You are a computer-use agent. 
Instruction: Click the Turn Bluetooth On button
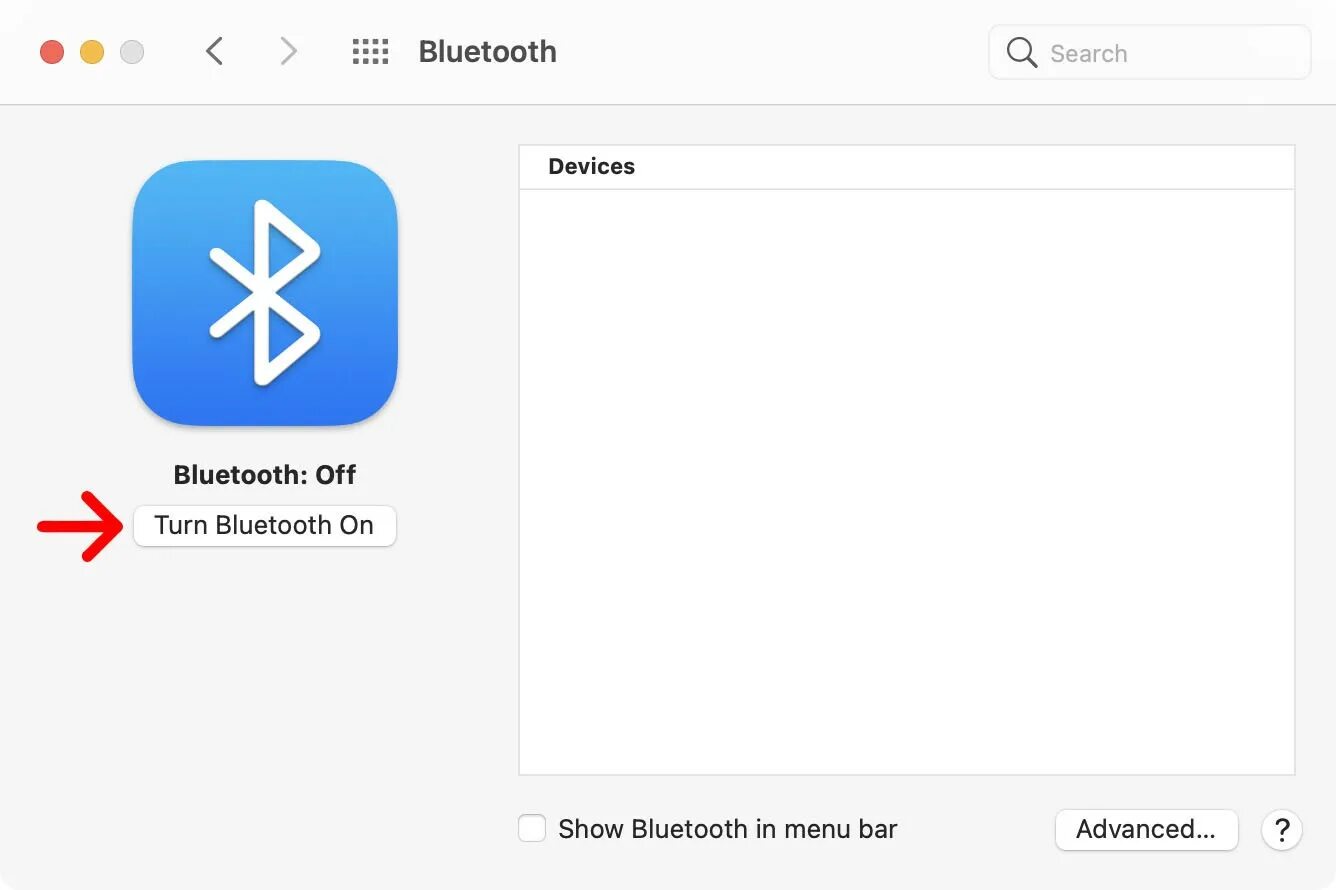(265, 526)
